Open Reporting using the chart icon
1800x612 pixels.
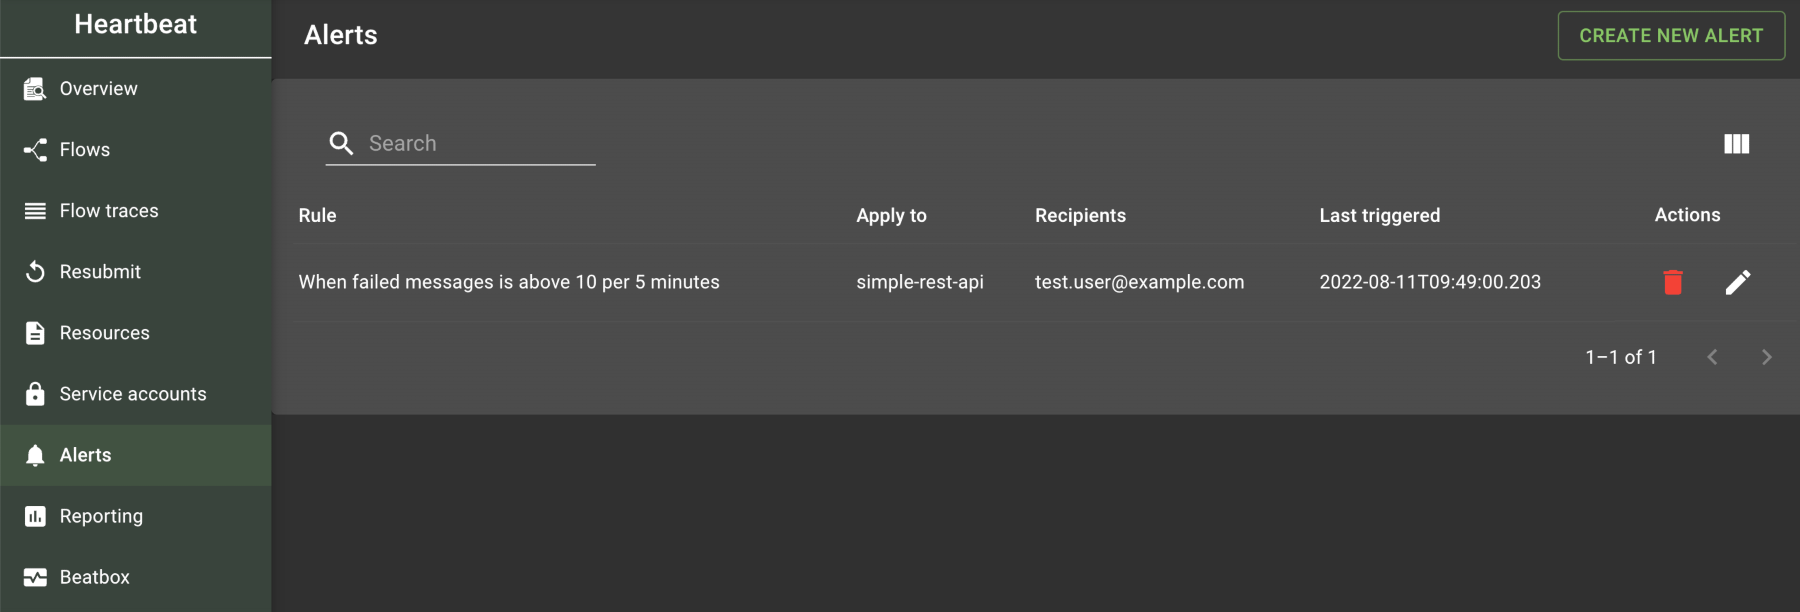[x=34, y=516]
